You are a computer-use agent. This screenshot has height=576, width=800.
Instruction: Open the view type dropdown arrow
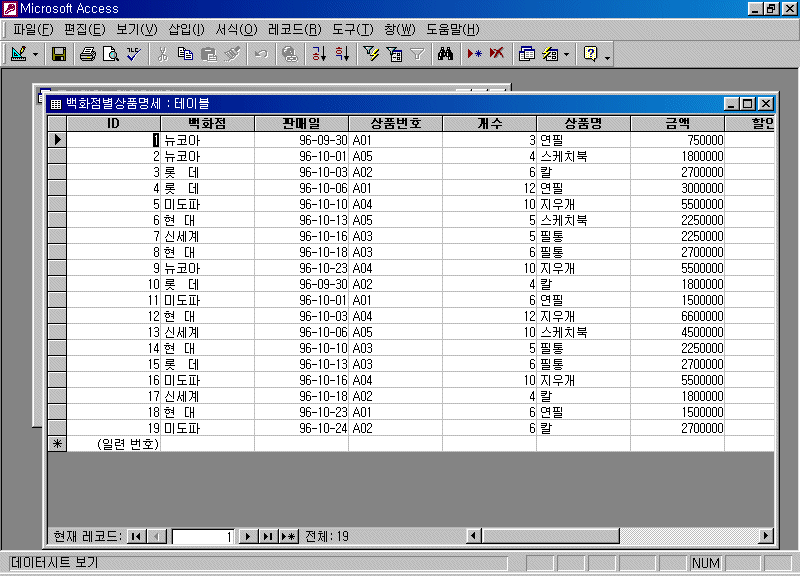click(x=35, y=54)
